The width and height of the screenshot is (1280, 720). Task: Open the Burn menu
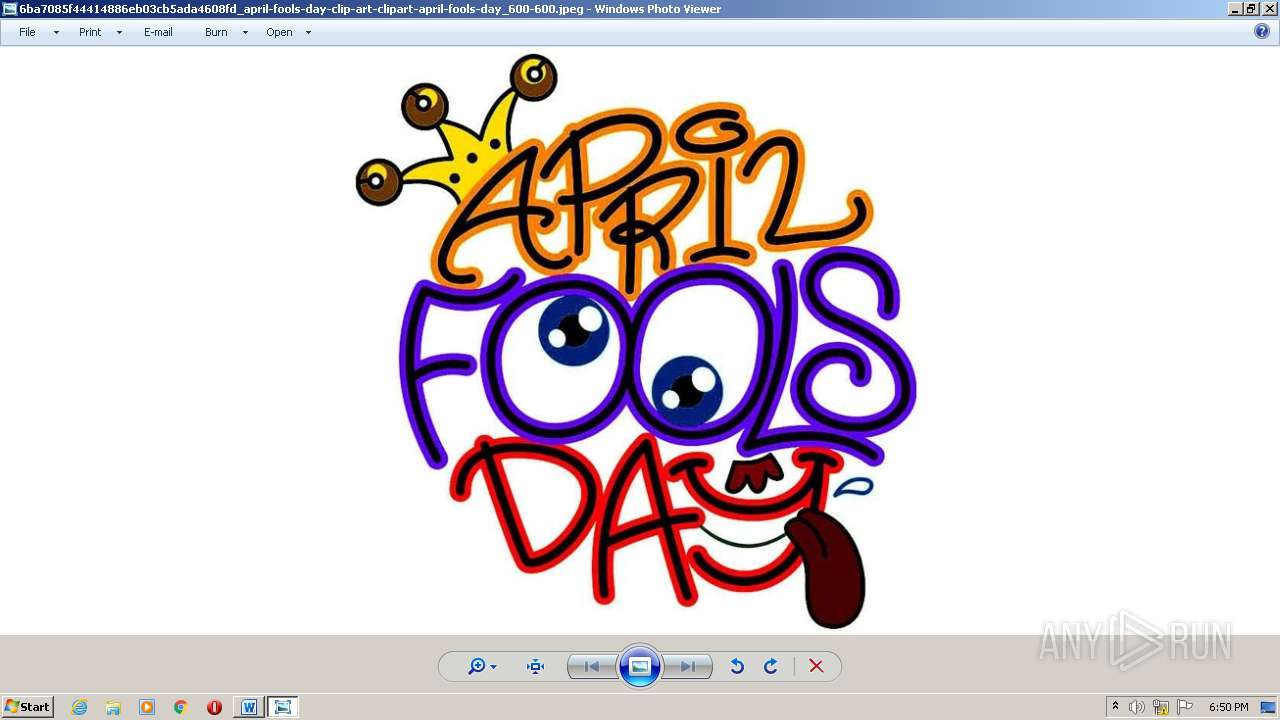coord(216,32)
